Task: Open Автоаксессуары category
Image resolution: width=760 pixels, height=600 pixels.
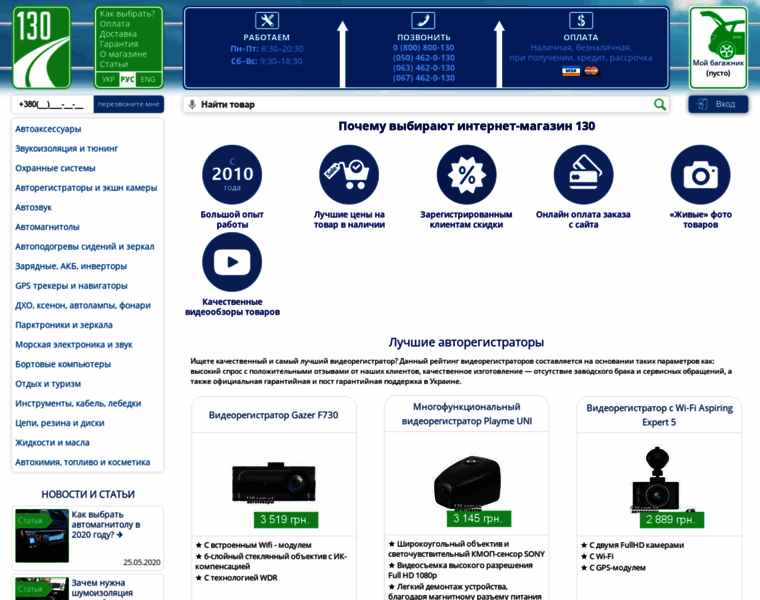Action: [48, 129]
